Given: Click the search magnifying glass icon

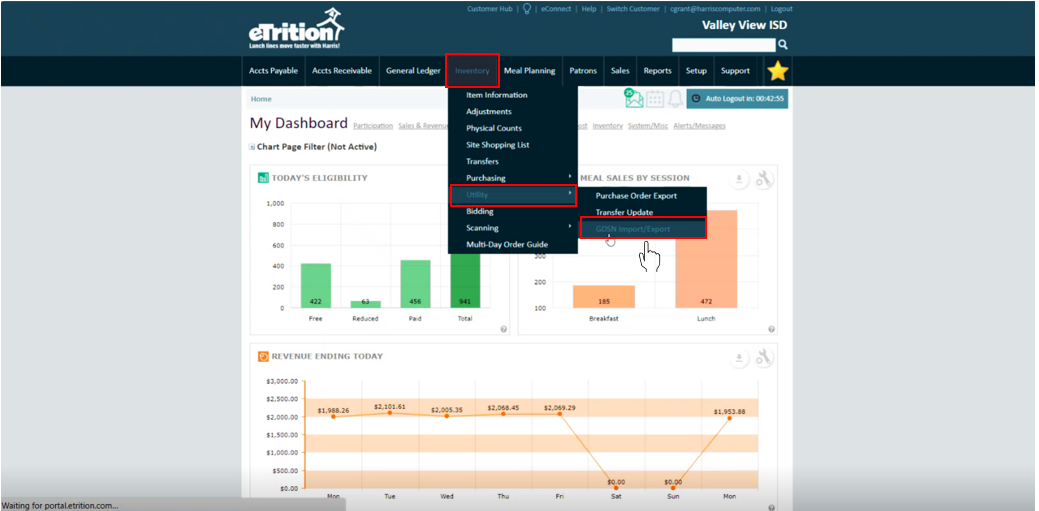Looking at the screenshot, I should [783, 45].
